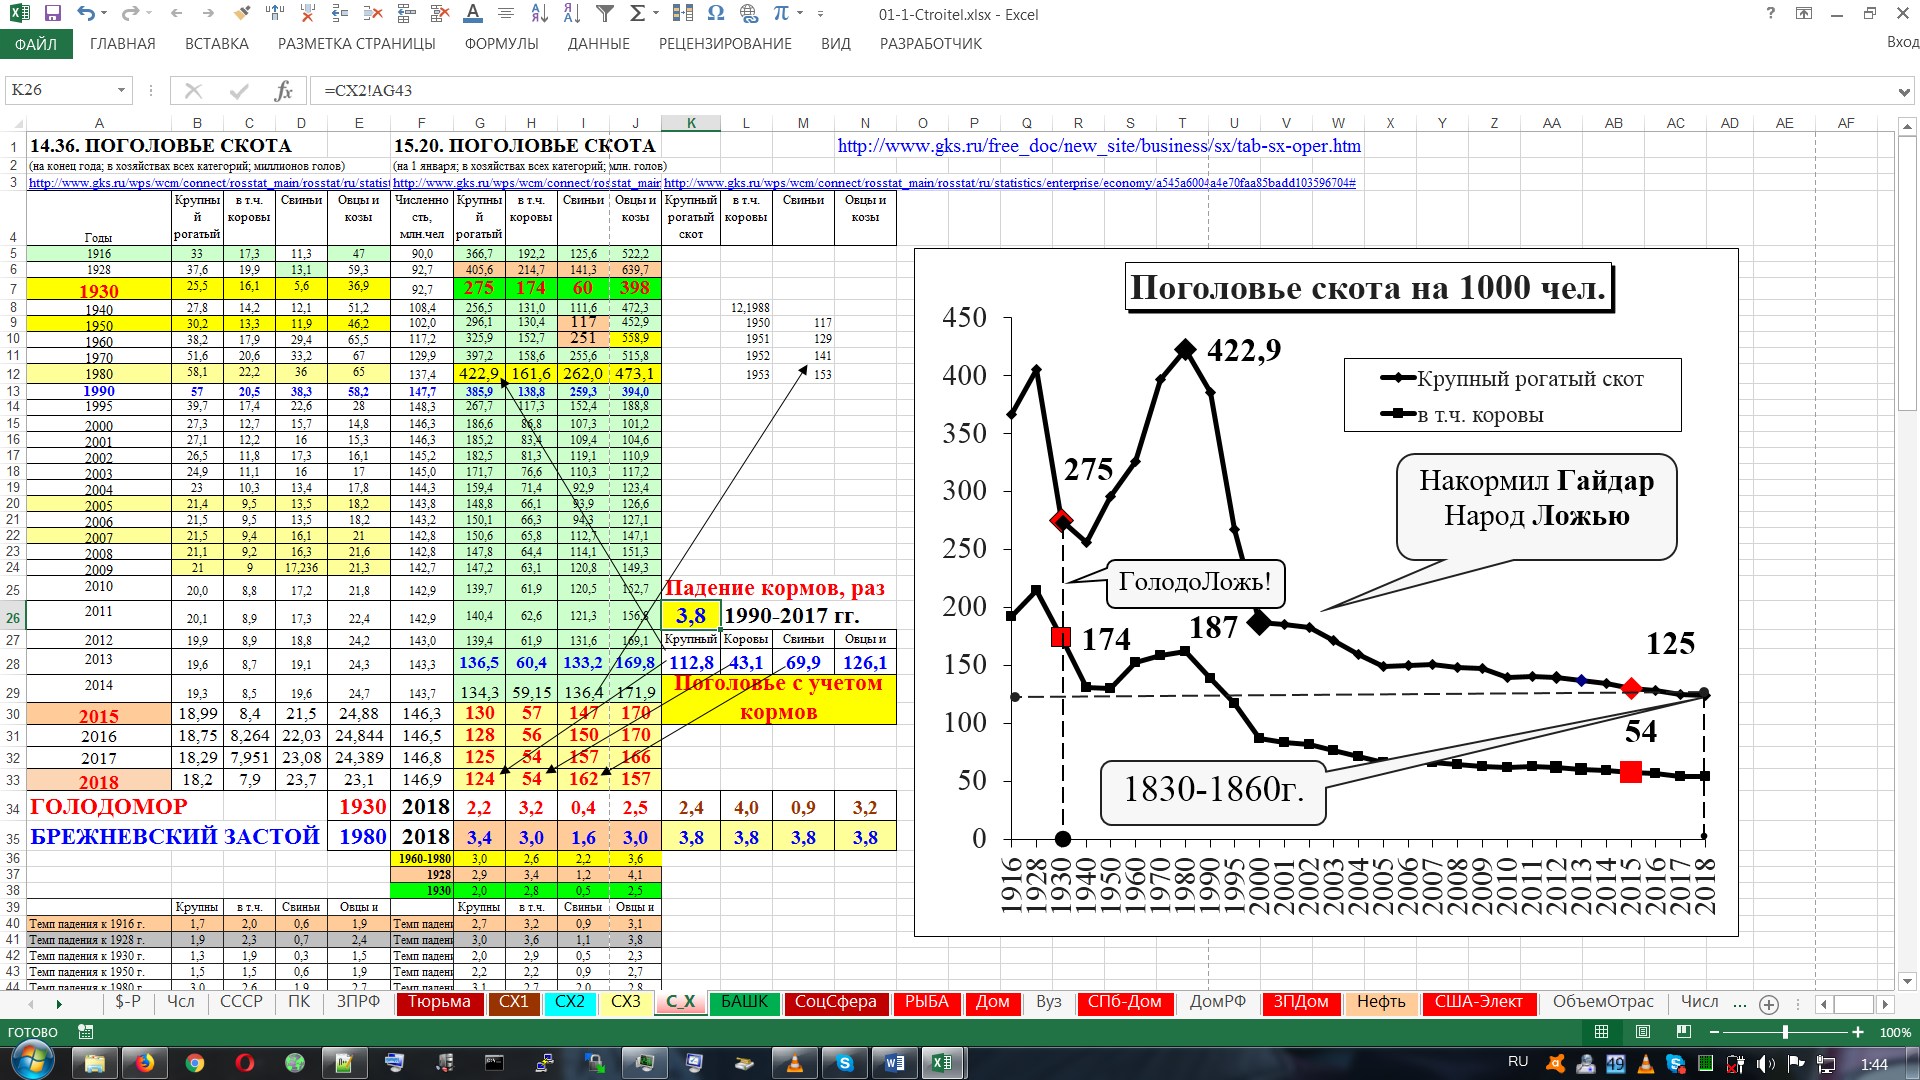
Task: Switch to the БАШК sheet tab
Action: pos(744,1002)
